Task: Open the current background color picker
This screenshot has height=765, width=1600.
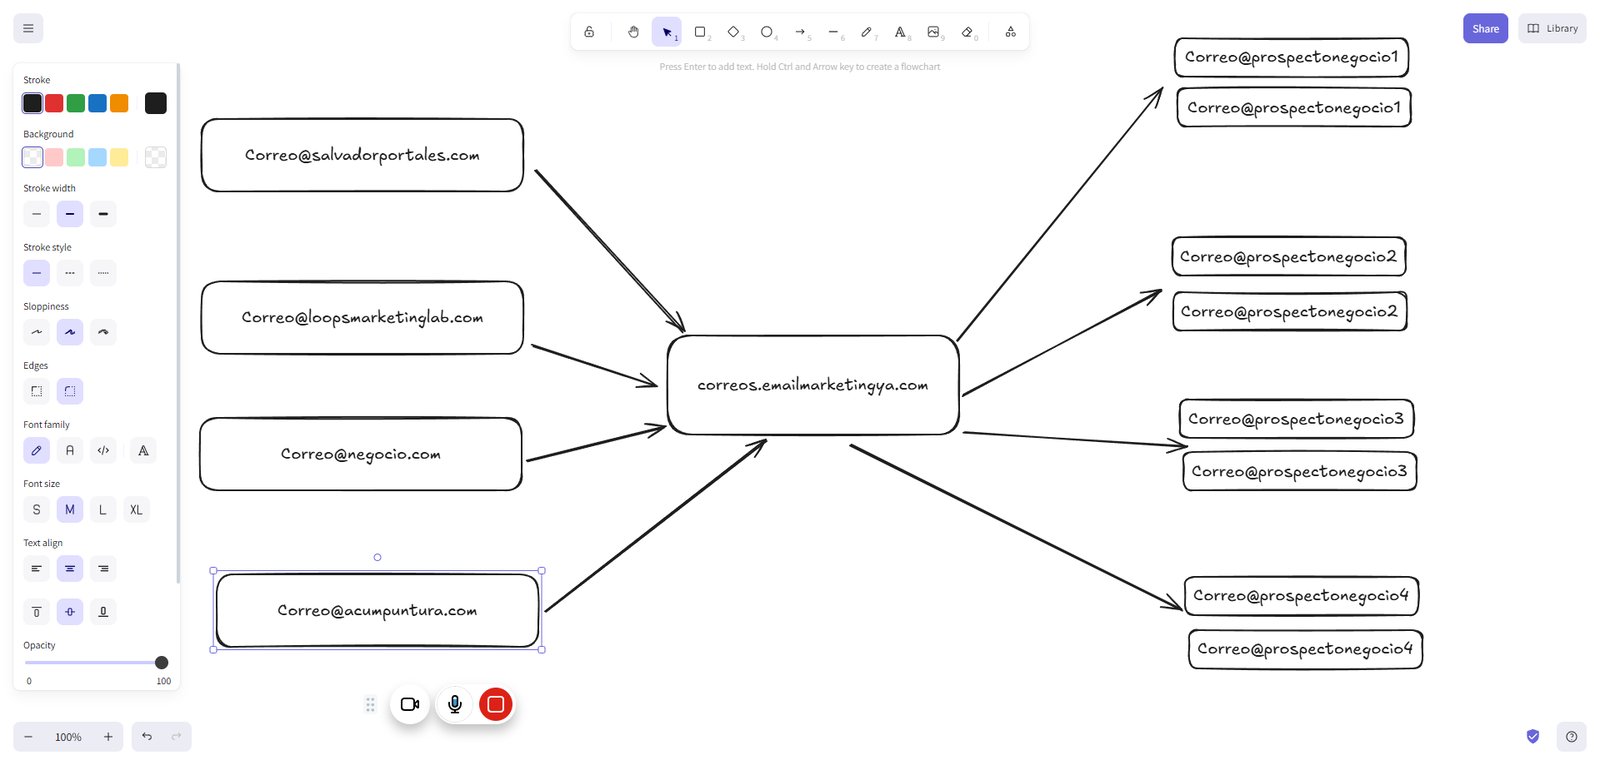Action: click(x=156, y=157)
